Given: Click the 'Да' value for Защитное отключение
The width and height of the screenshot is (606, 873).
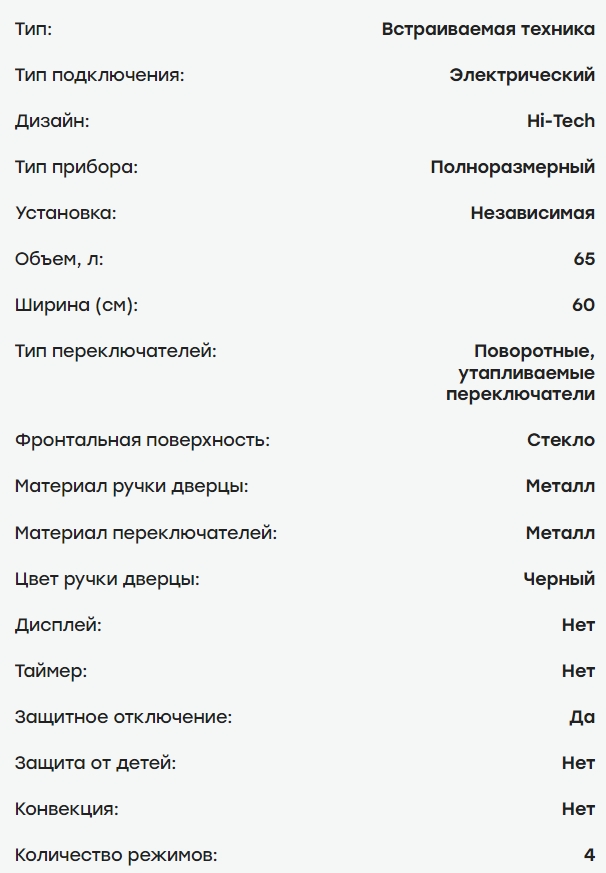Looking at the screenshot, I should [x=582, y=717].
